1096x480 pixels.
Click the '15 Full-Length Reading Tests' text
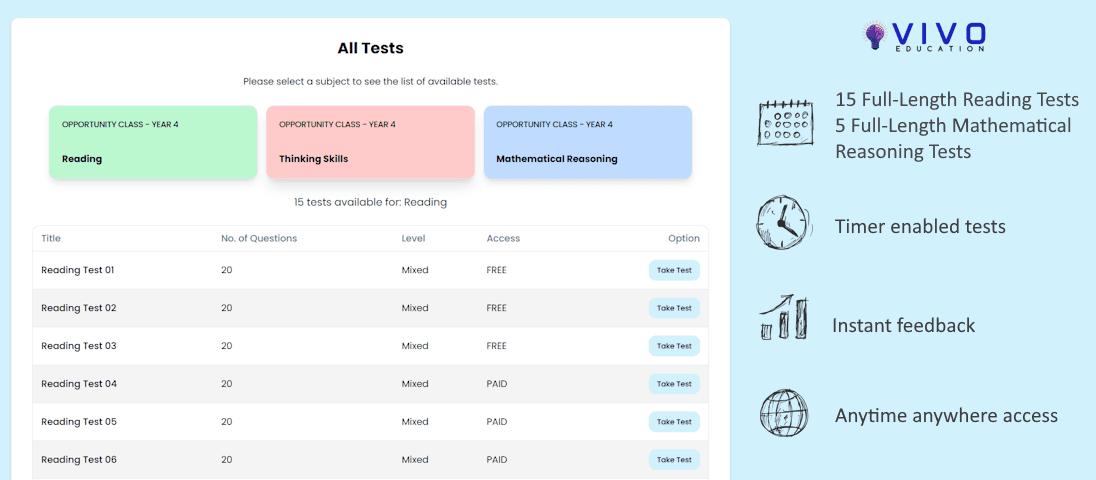click(x=957, y=100)
